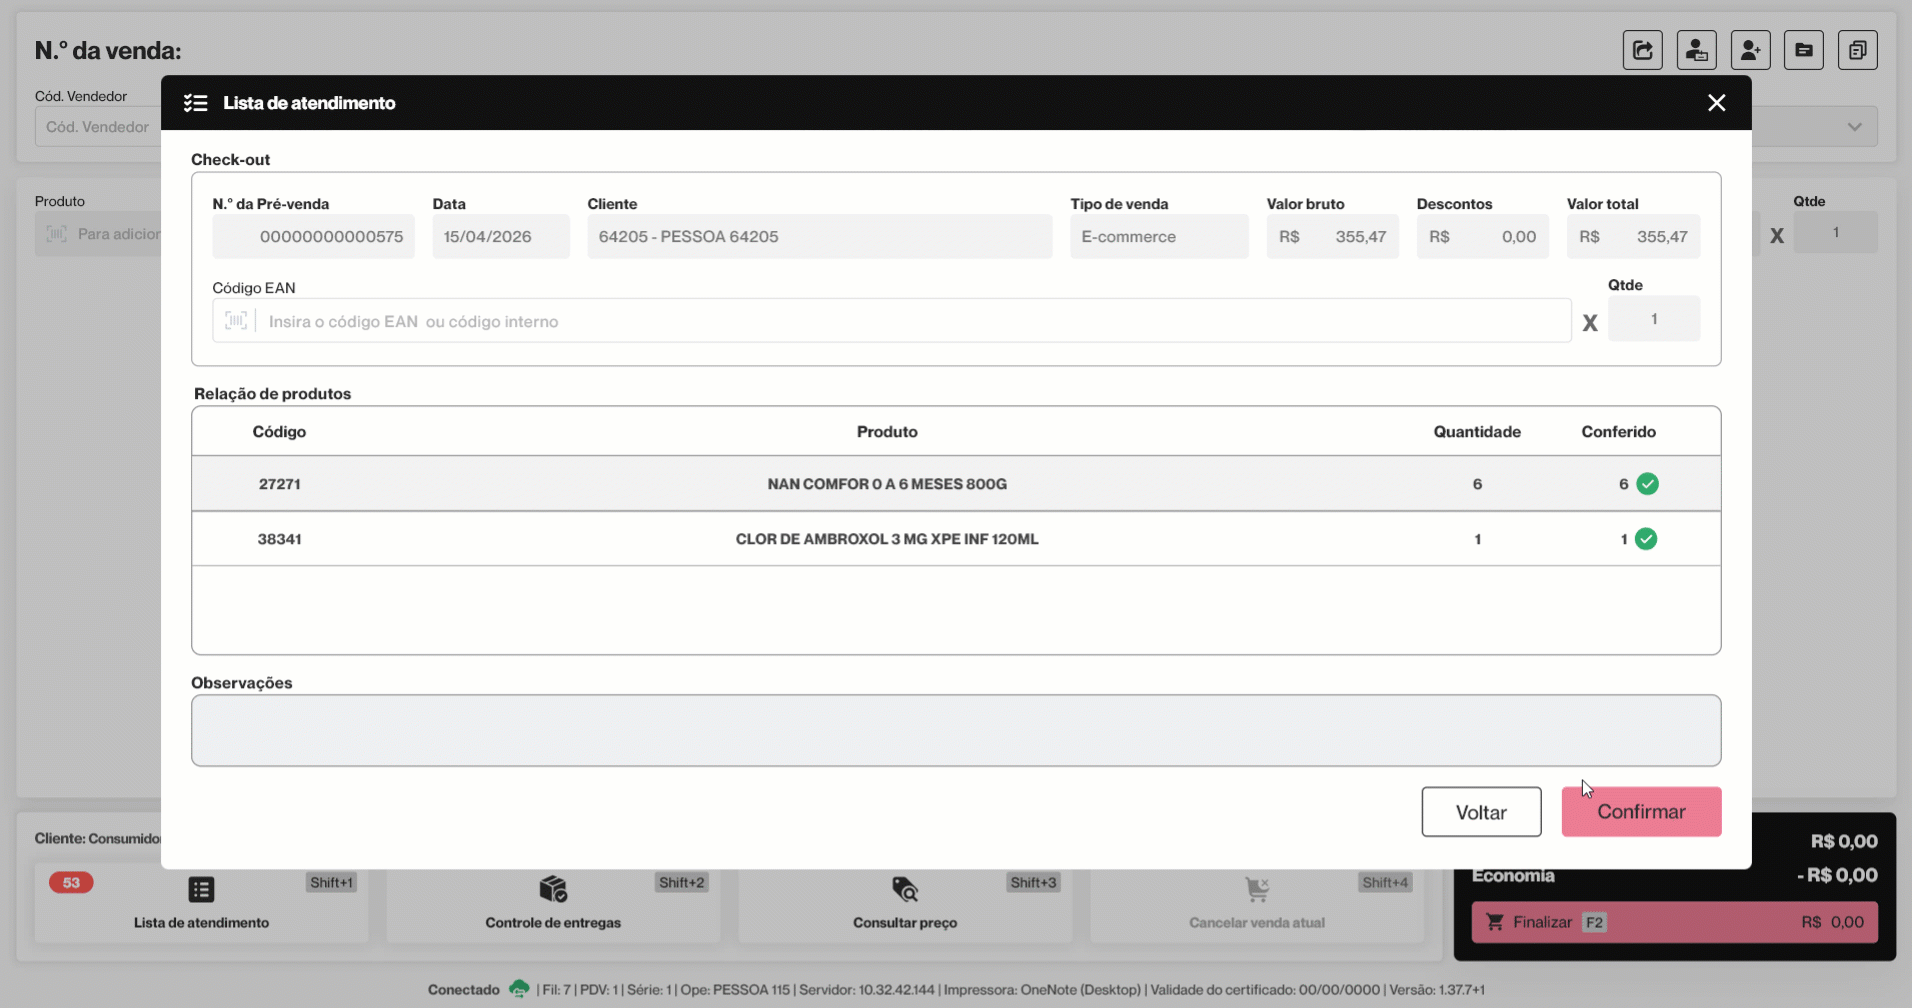Screen dimensions: 1912x1008
Task: Open Consultar preço shortcut
Action: 905,905
